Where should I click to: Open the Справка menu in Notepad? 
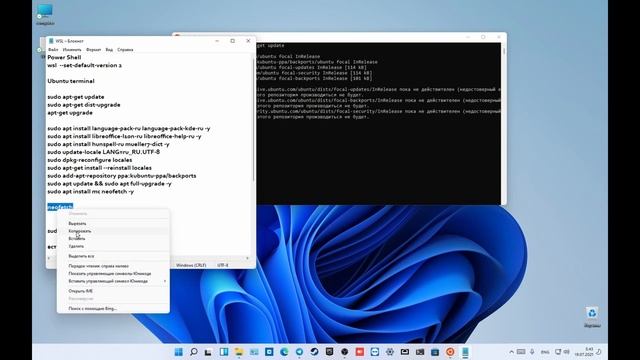pyautogui.click(x=125, y=50)
